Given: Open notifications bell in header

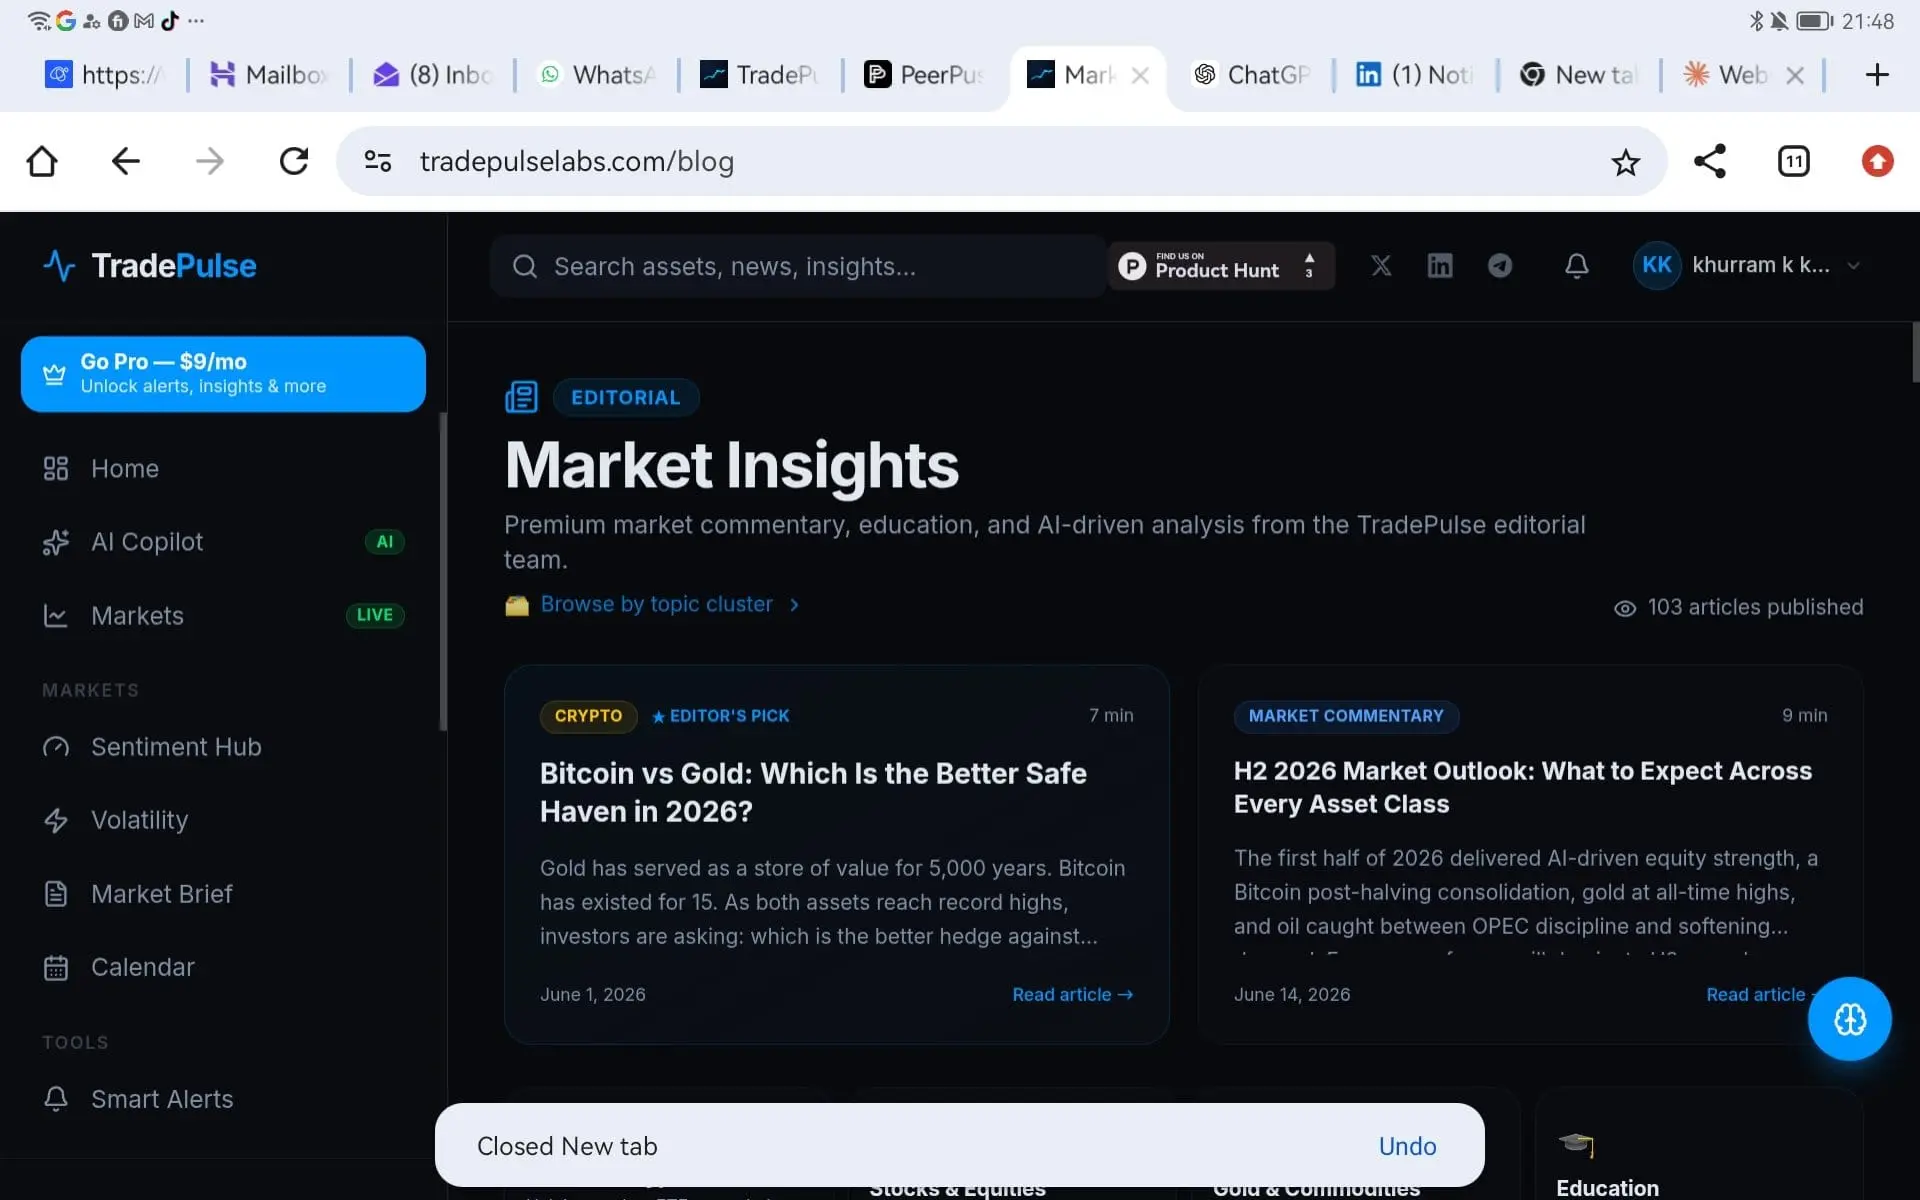Looking at the screenshot, I should point(1577,266).
